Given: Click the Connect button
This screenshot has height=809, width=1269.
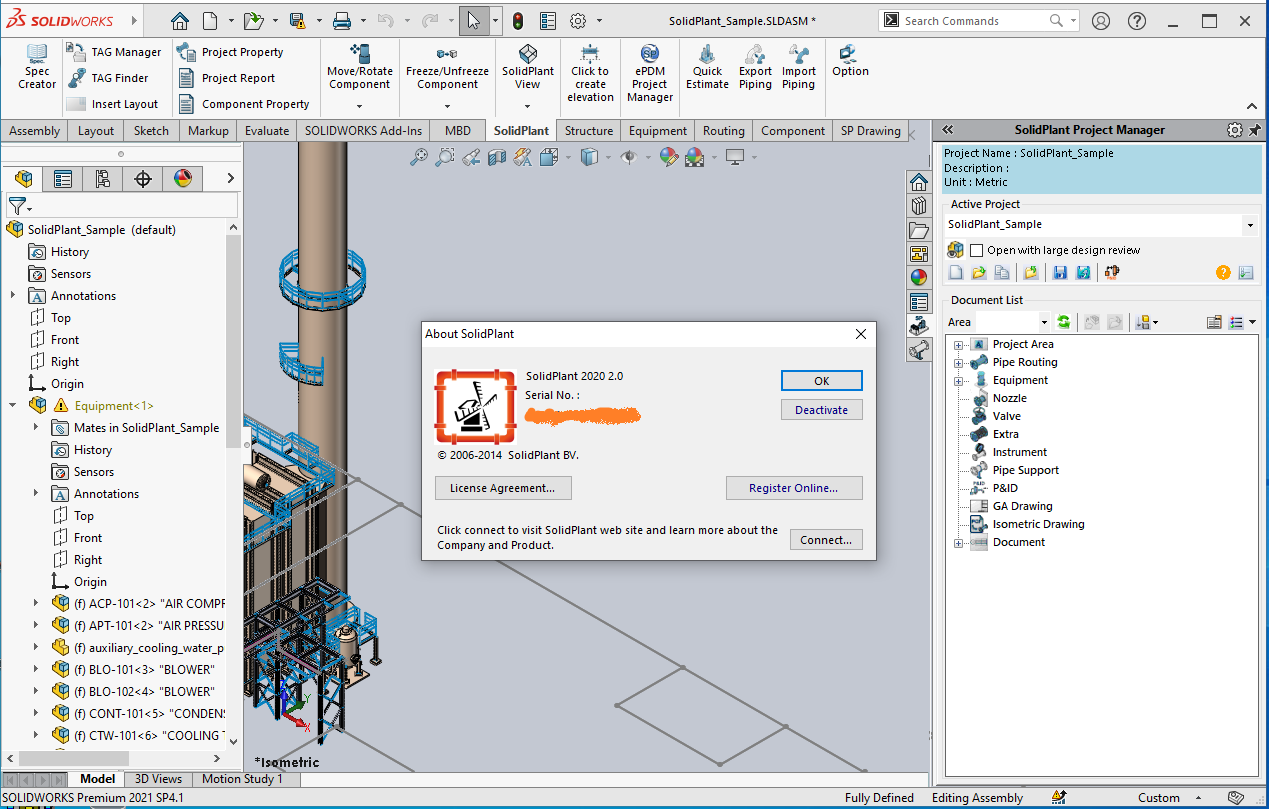Looking at the screenshot, I should [x=826, y=540].
